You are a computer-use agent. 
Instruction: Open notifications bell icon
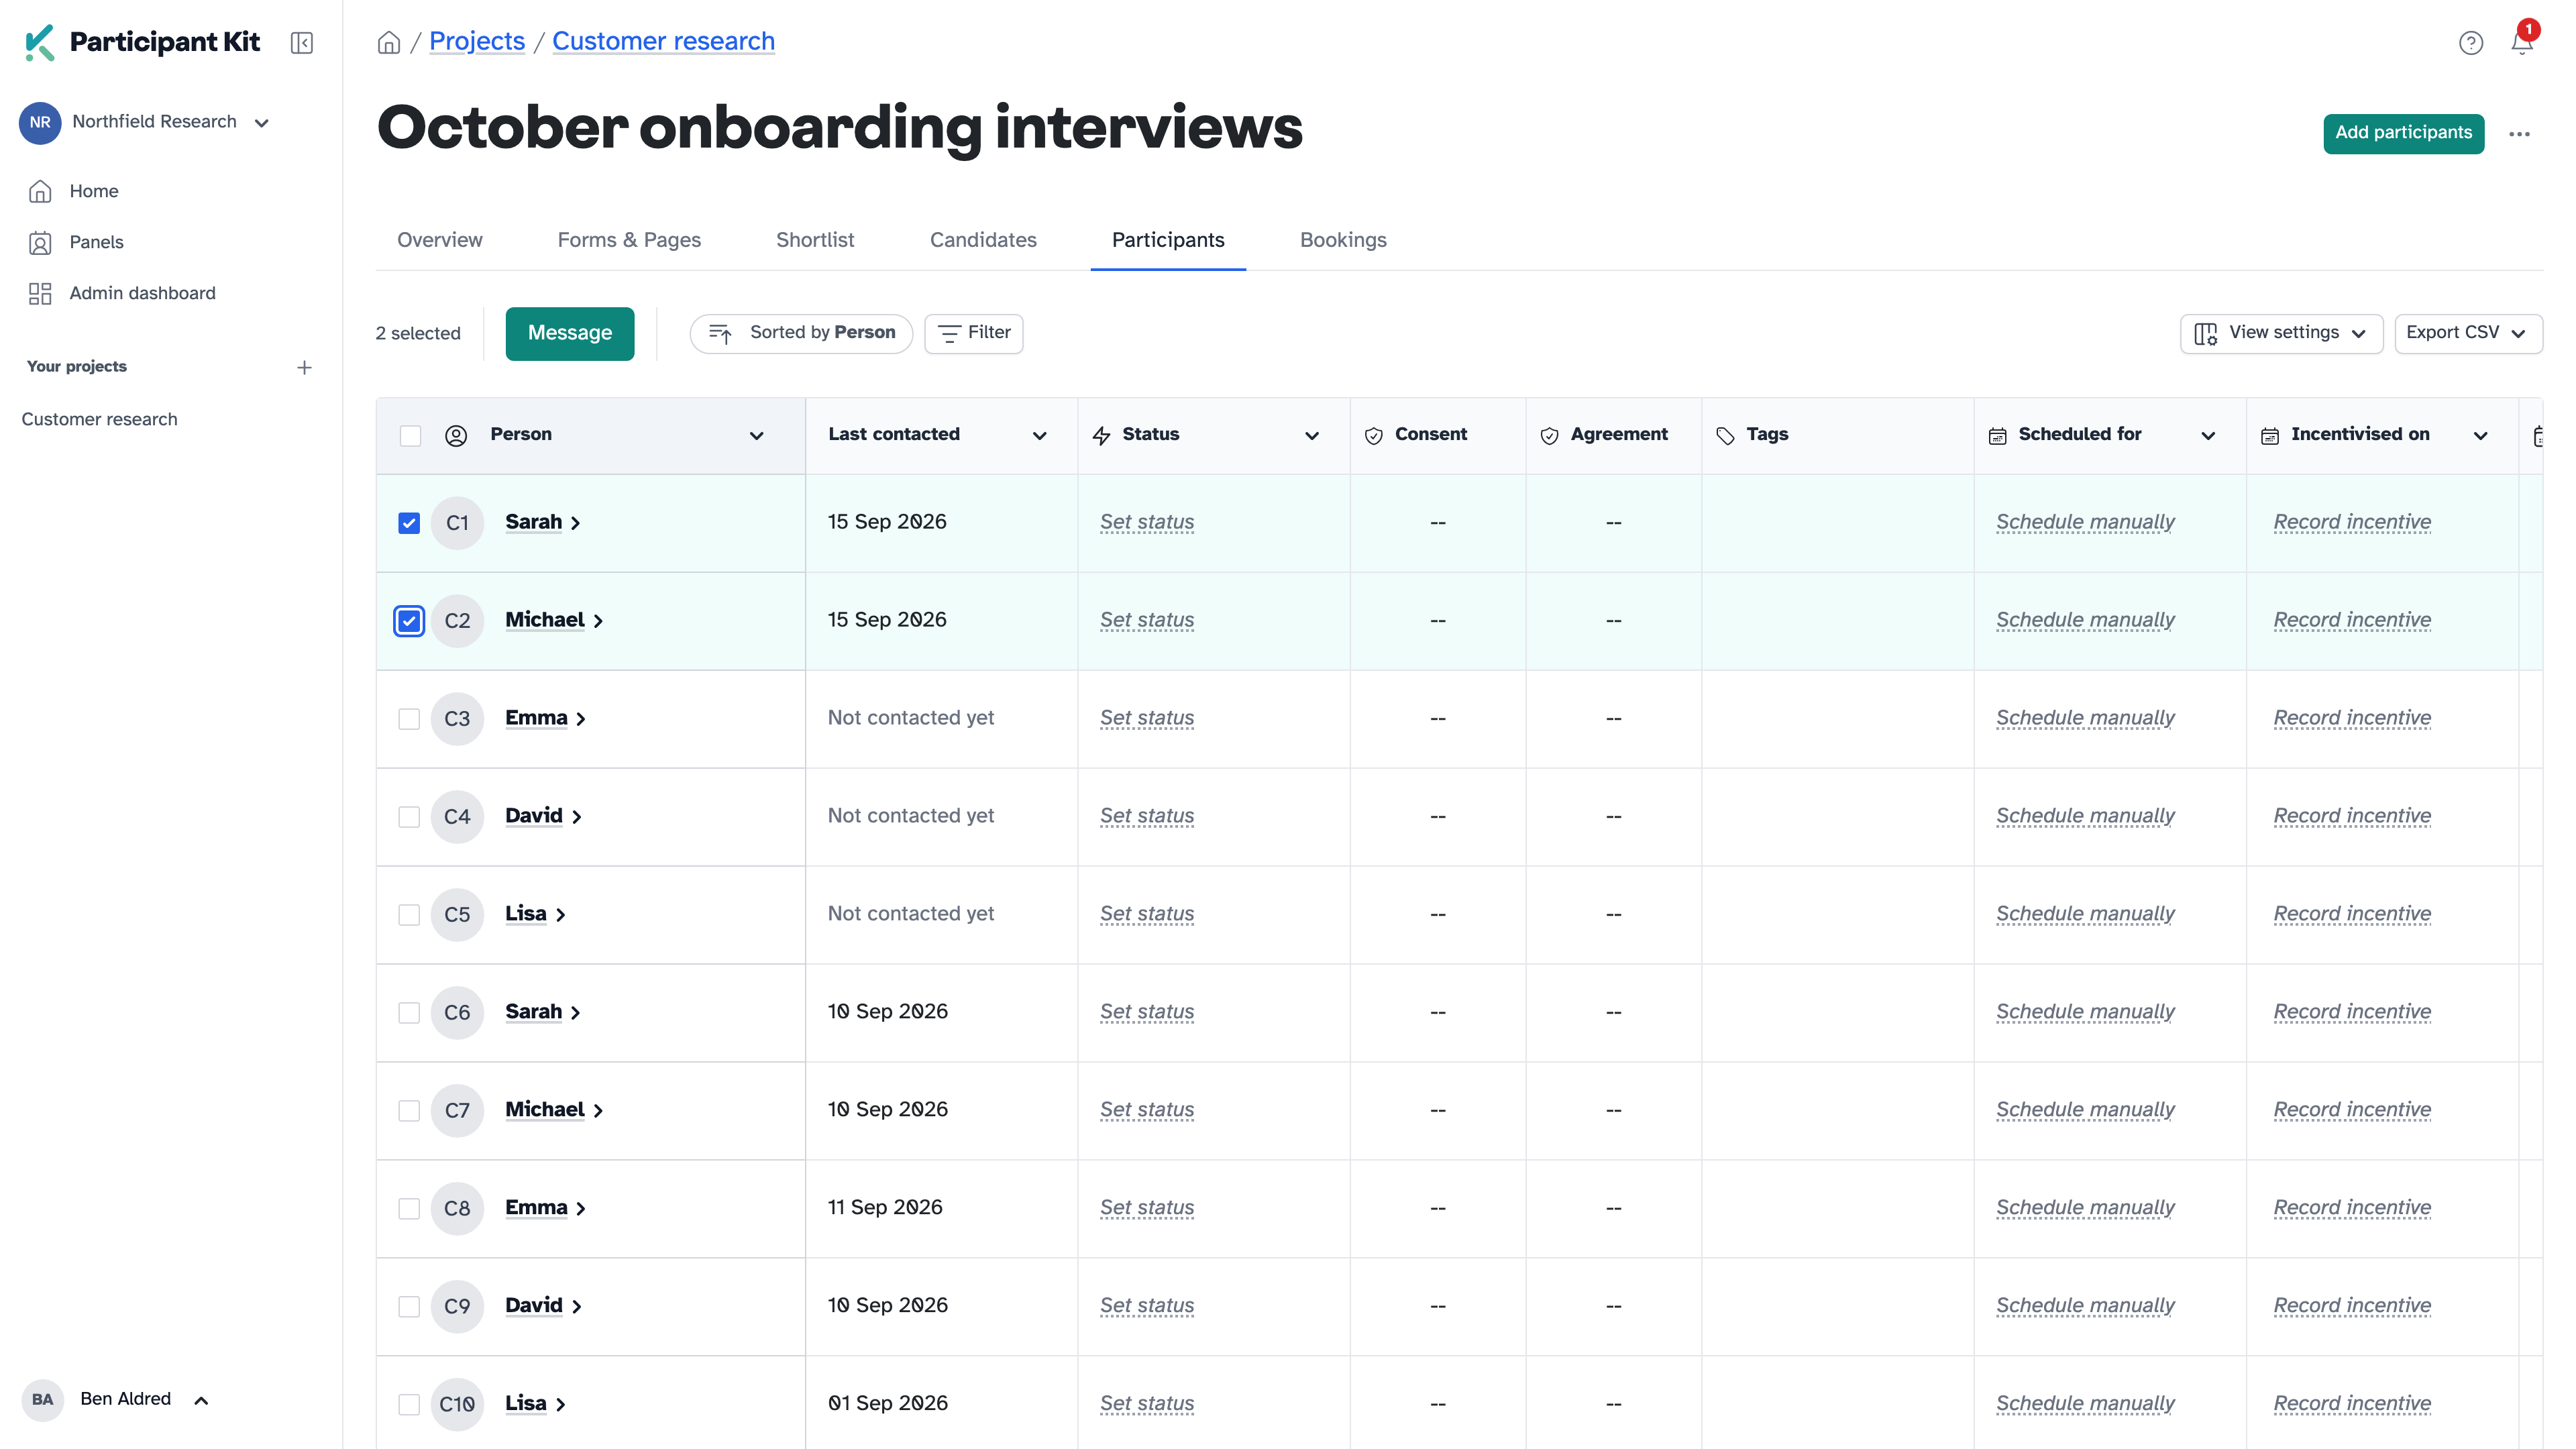(2522, 42)
